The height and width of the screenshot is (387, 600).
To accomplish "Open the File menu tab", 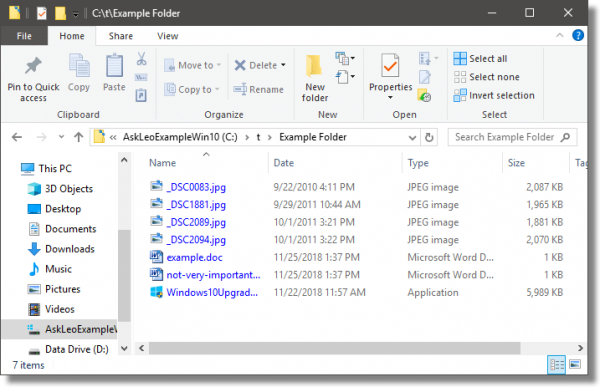I will pos(24,36).
